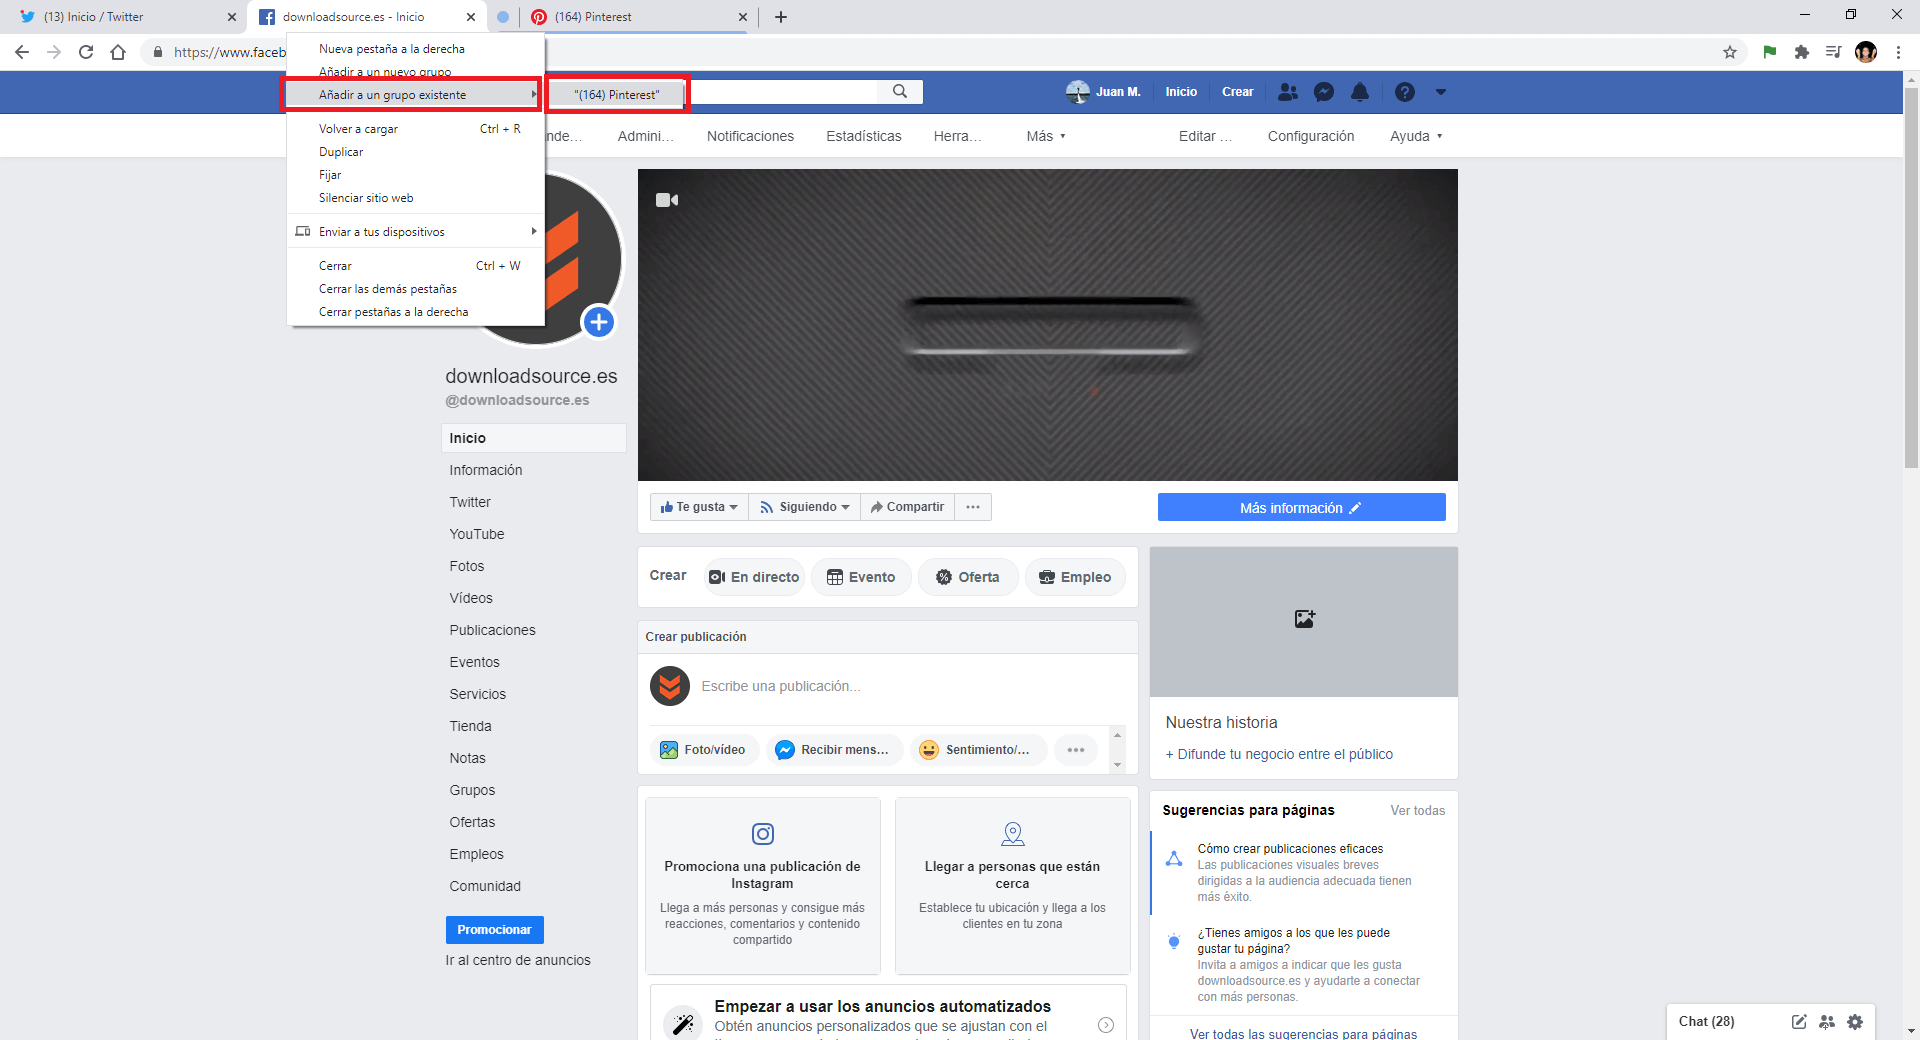Viewport: 1920px width, 1040px height.
Task: Open the notifications bell icon
Action: click(x=1360, y=92)
